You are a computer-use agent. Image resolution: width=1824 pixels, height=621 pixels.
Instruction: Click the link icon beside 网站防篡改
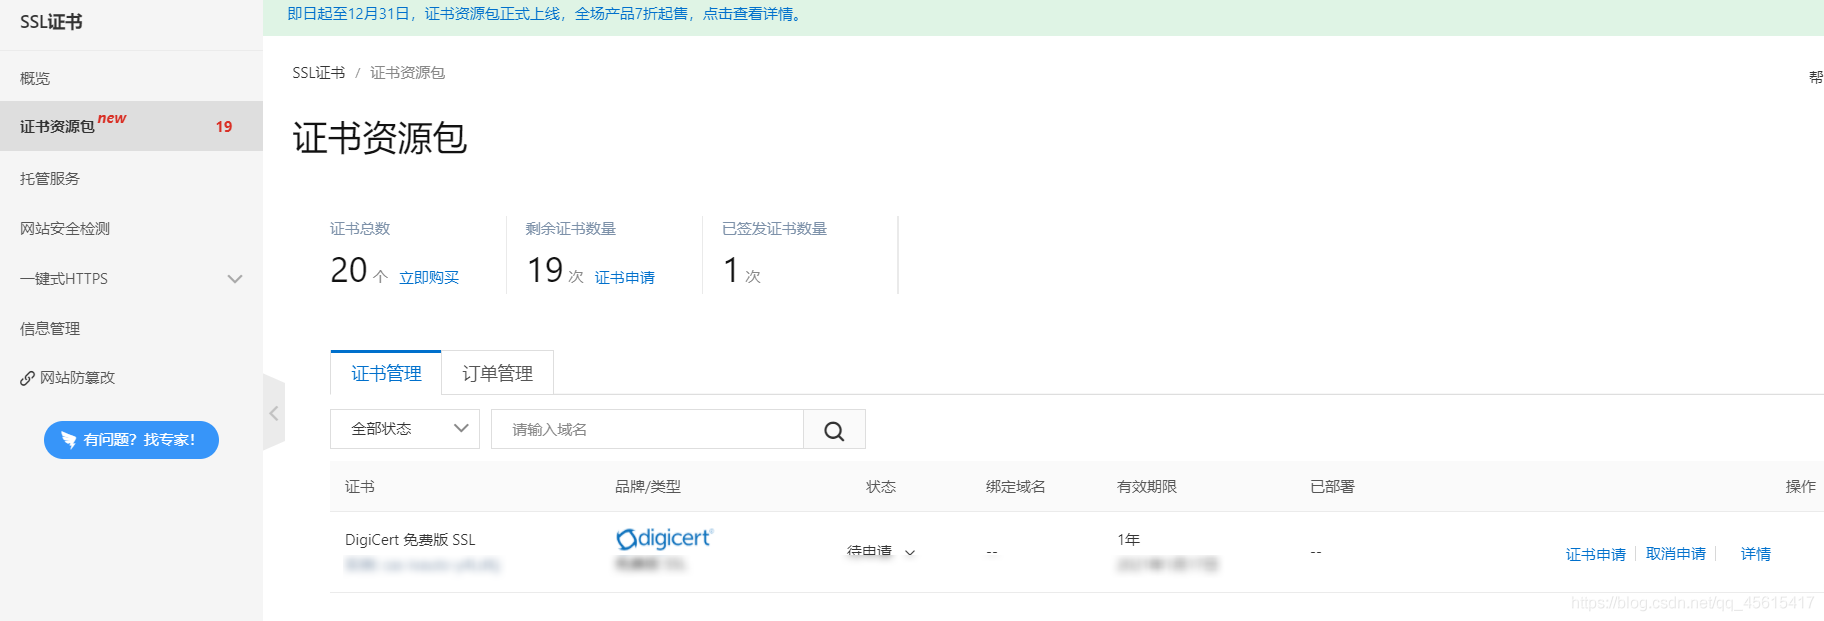pyautogui.click(x=27, y=378)
